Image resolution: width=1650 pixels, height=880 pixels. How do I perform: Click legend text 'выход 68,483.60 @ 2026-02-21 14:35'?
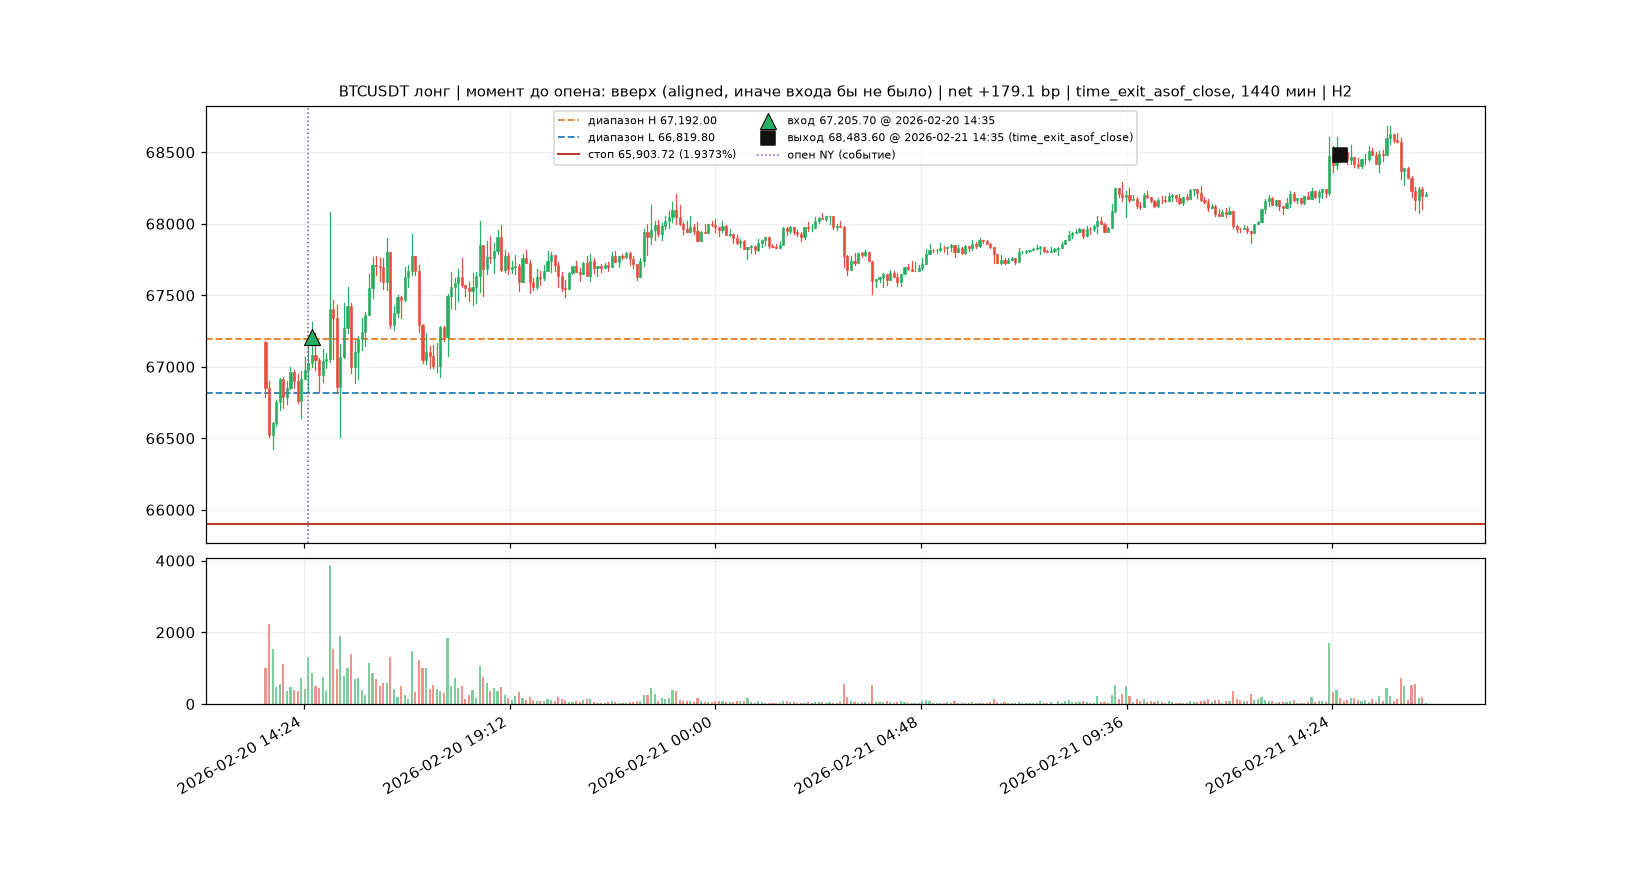(896, 138)
